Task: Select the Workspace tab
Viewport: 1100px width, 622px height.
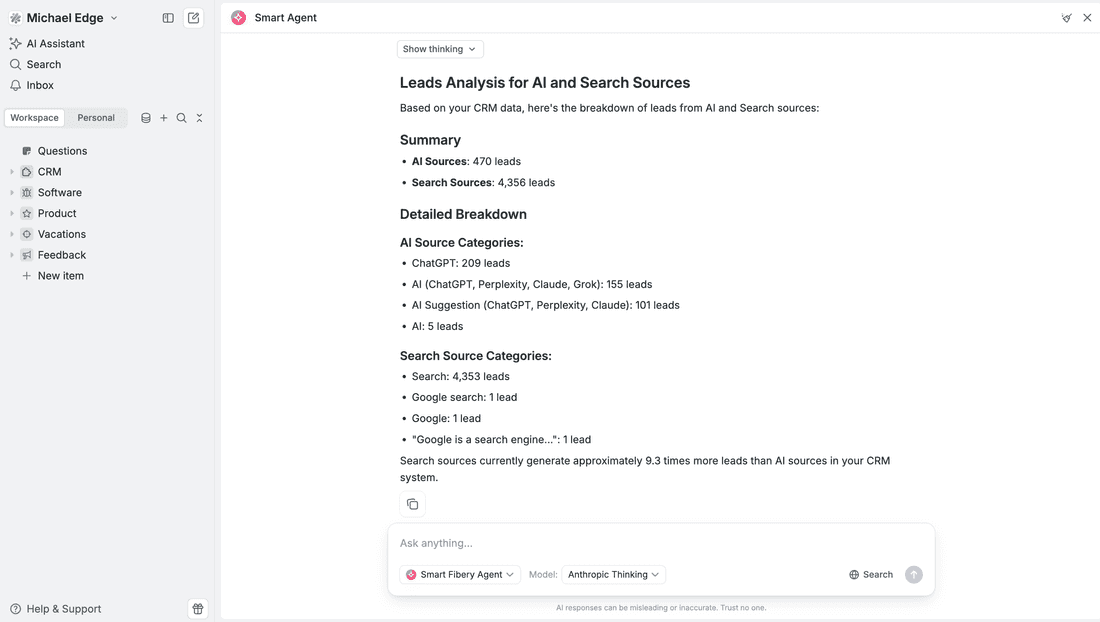Action: tap(35, 118)
